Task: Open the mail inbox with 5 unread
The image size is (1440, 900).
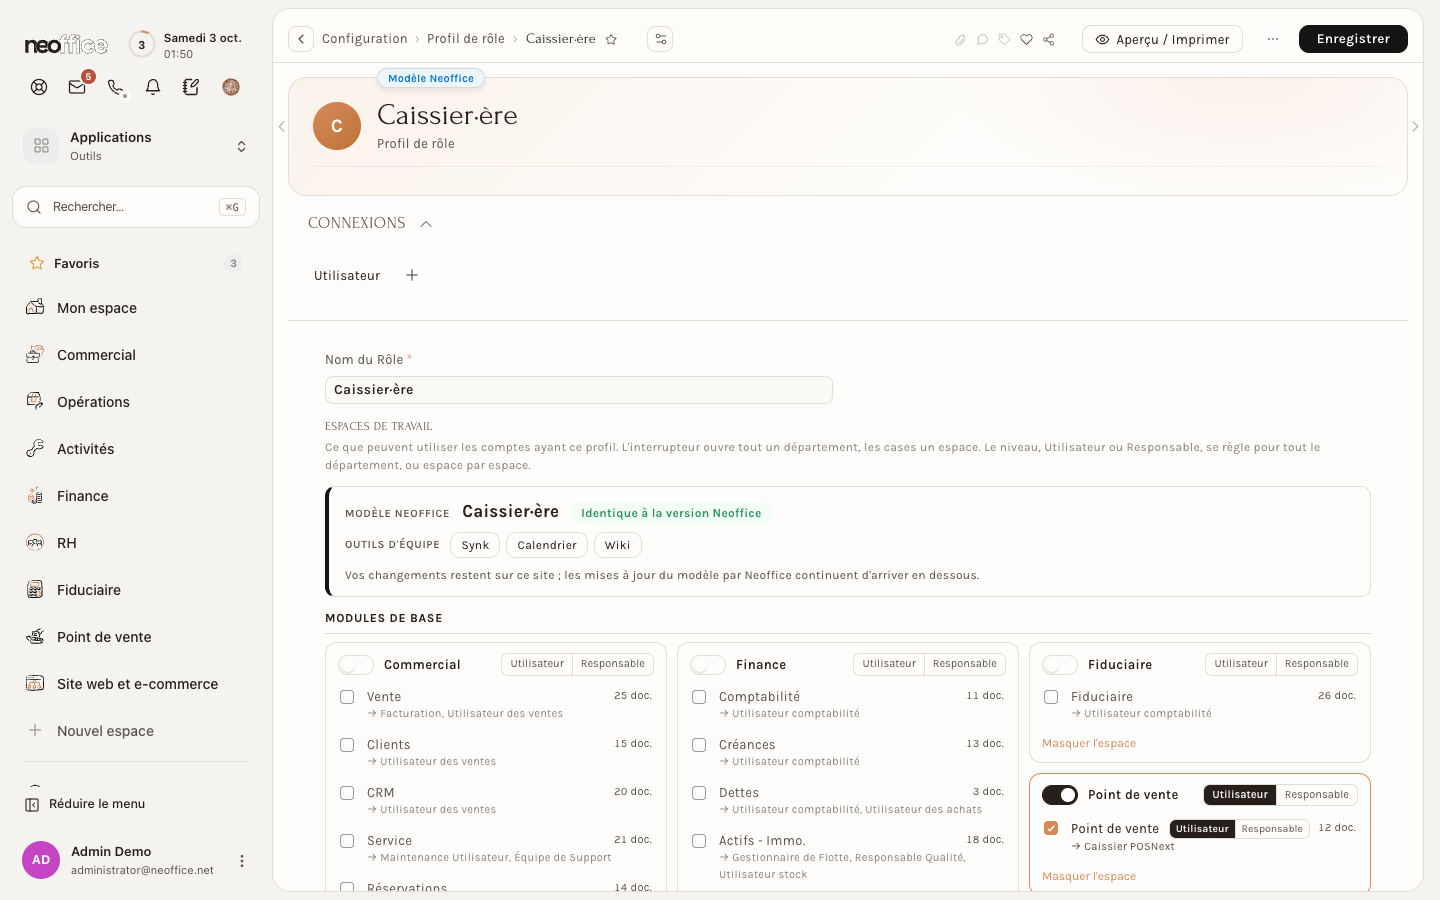Action: click(x=77, y=87)
